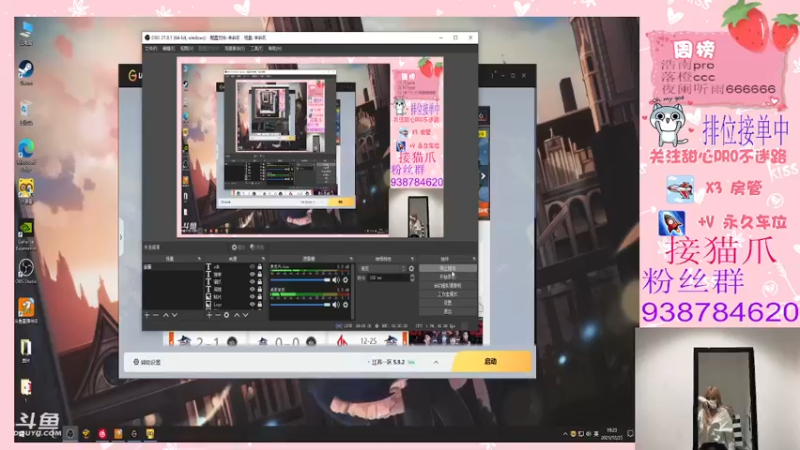This screenshot has width=800, height=450.
Task: Adjust the first mixer channel volume slider
Action: 301,280
